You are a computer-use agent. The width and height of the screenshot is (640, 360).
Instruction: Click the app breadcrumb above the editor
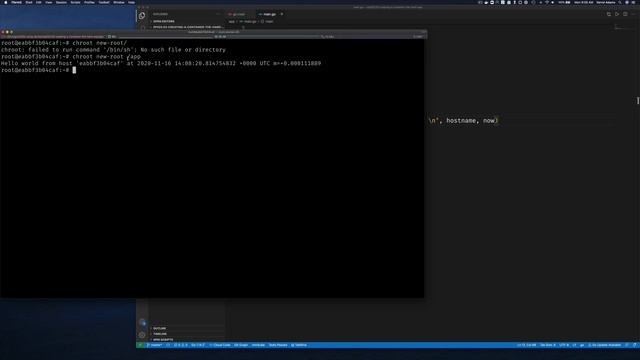pos(231,22)
